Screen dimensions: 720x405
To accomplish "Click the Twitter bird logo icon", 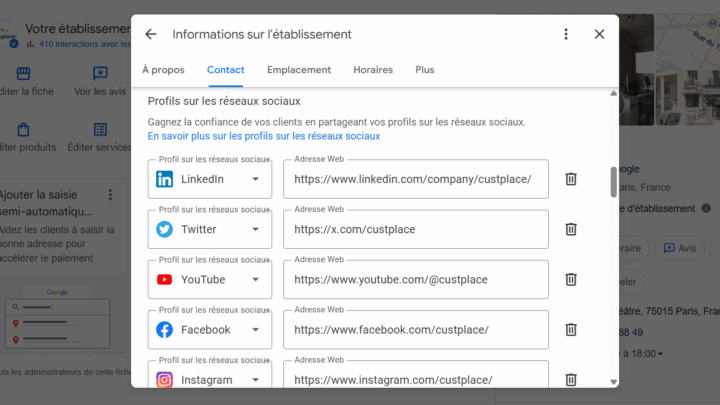I will click(x=164, y=229).
